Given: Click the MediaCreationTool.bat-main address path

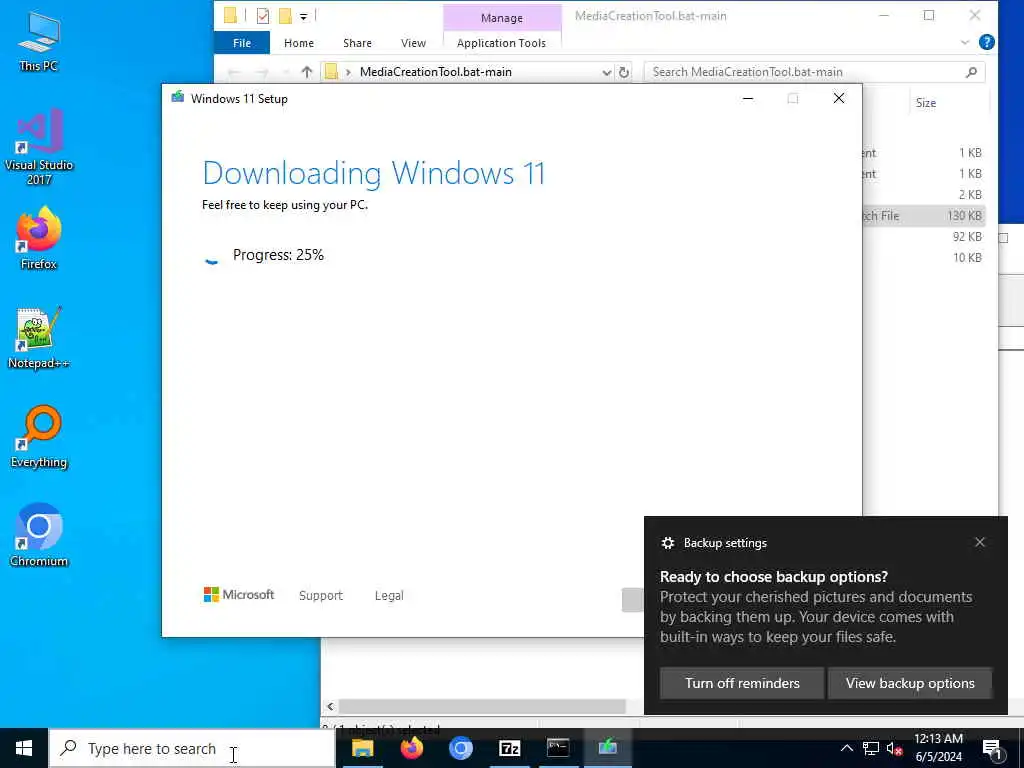Looking at the screenshot, I should [436, 72].
